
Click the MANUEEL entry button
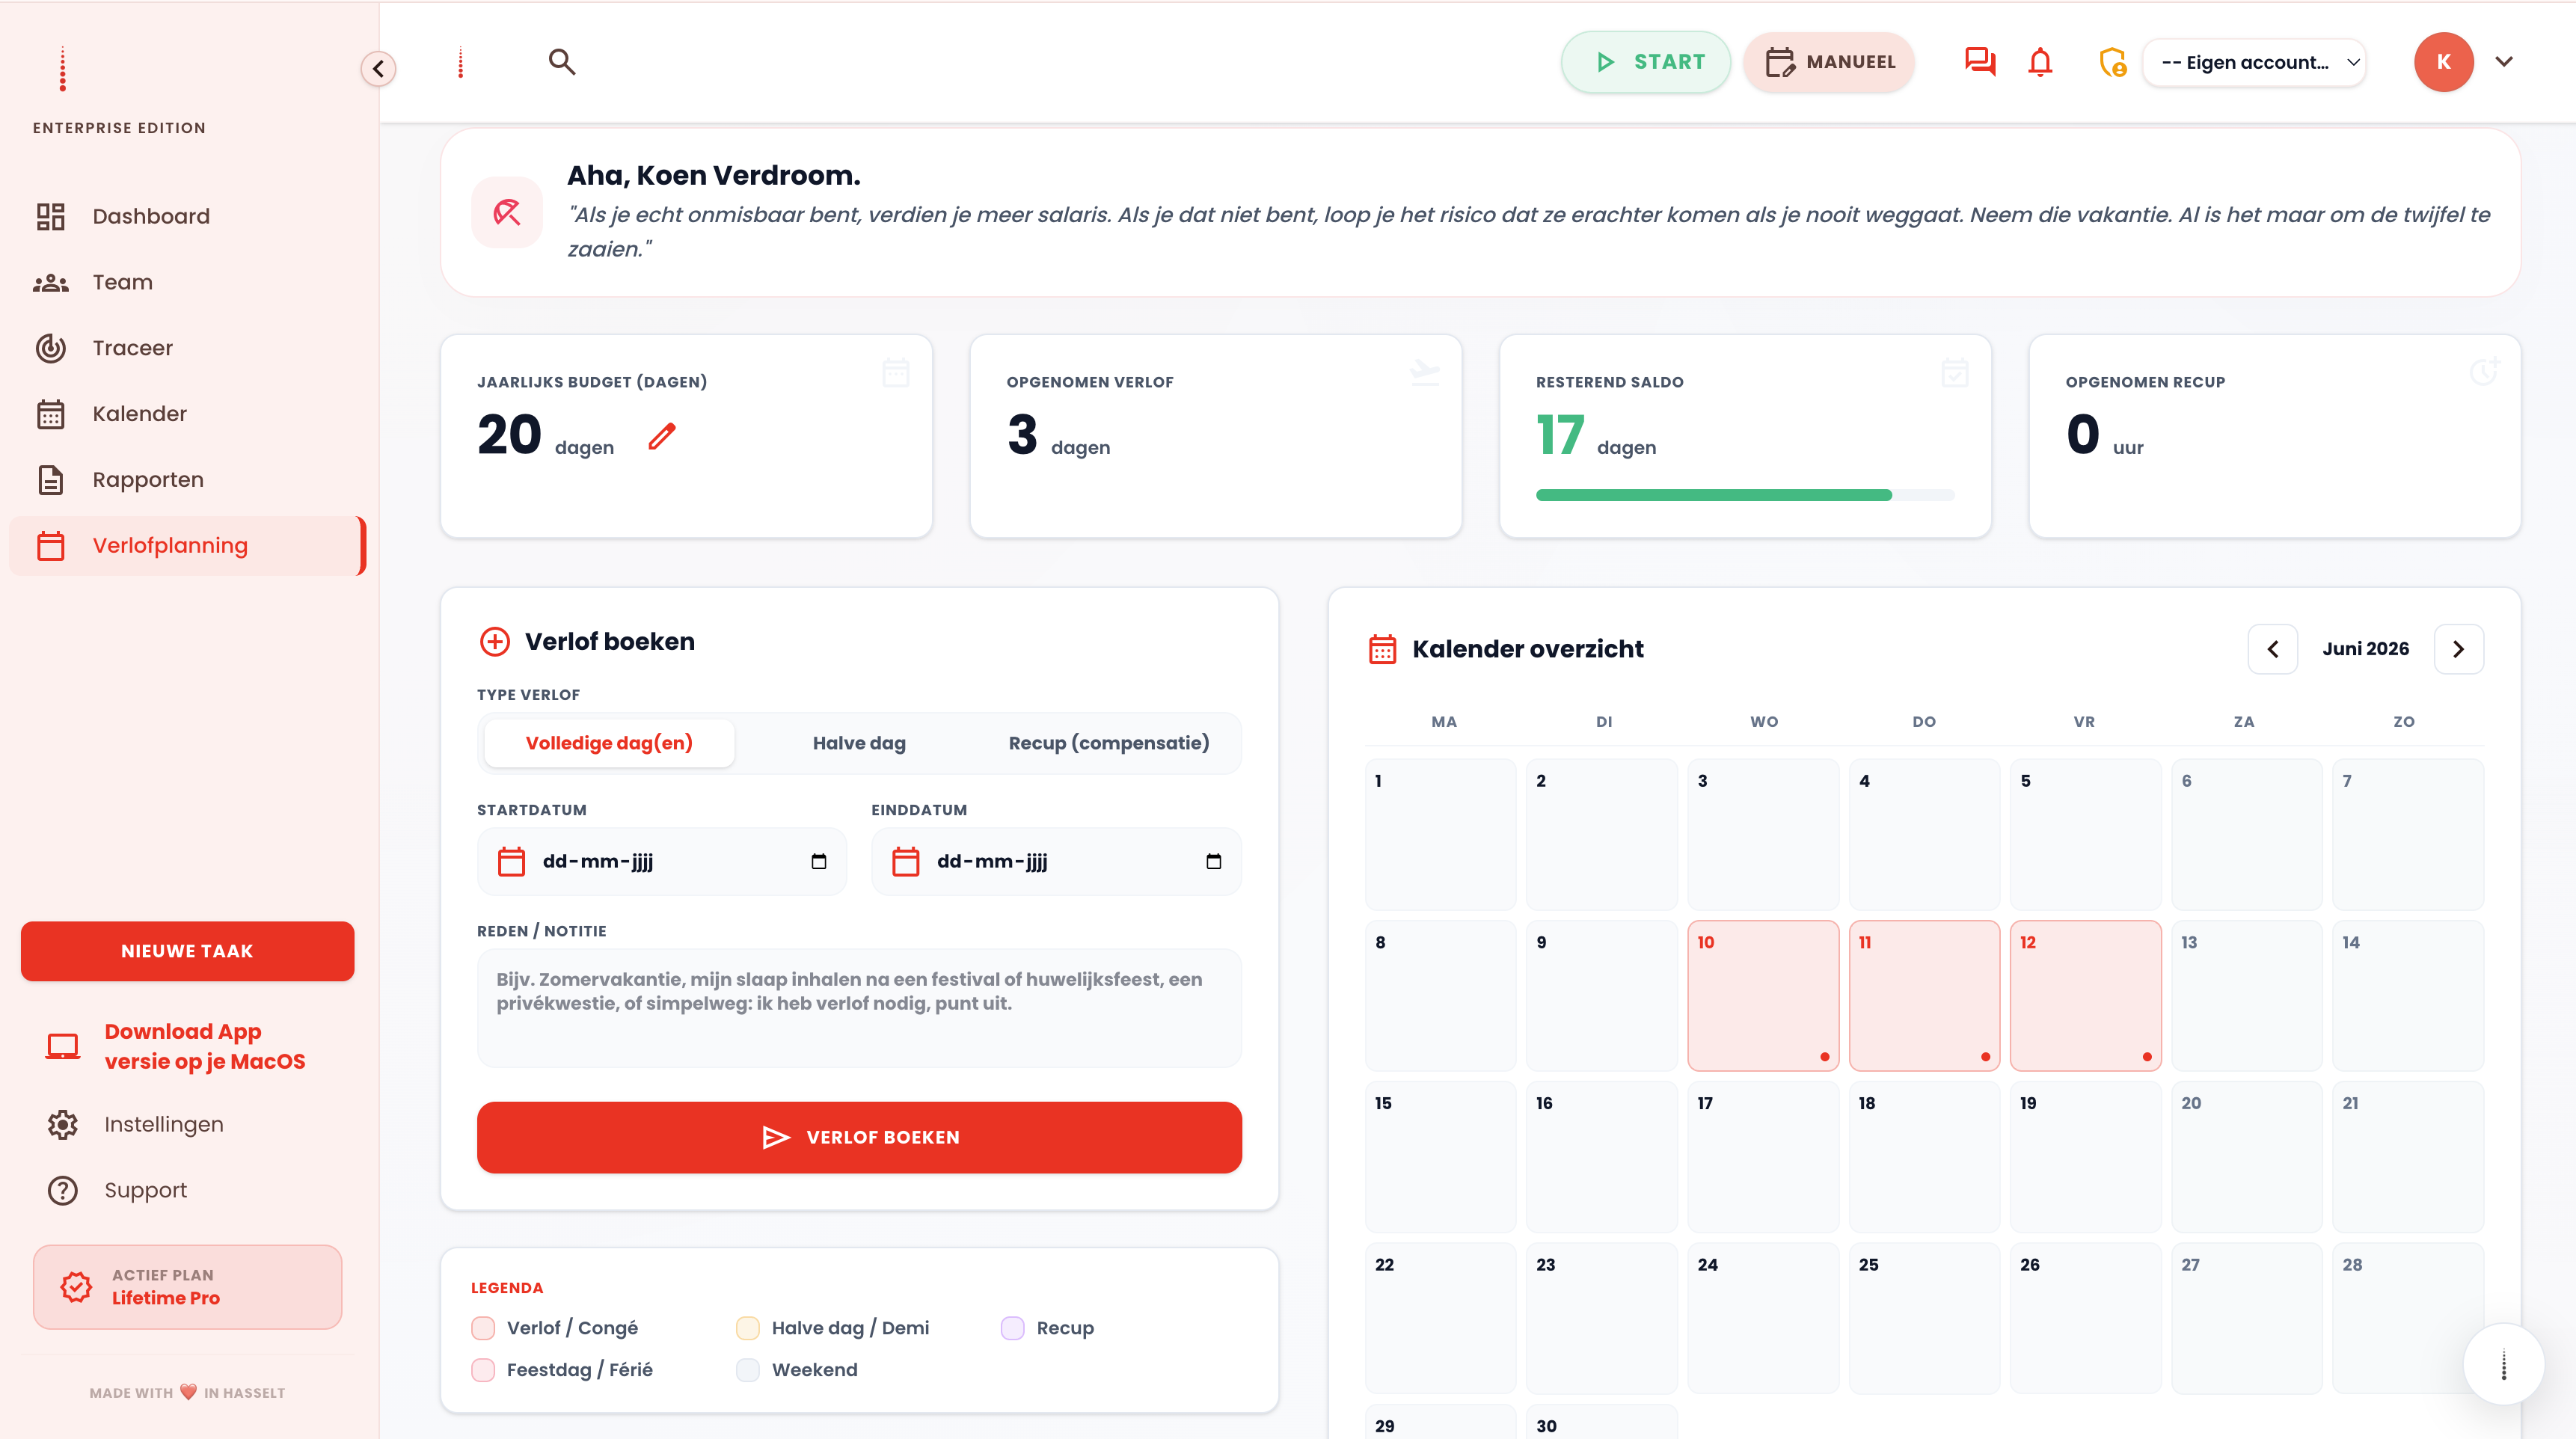pos(1829,62)
